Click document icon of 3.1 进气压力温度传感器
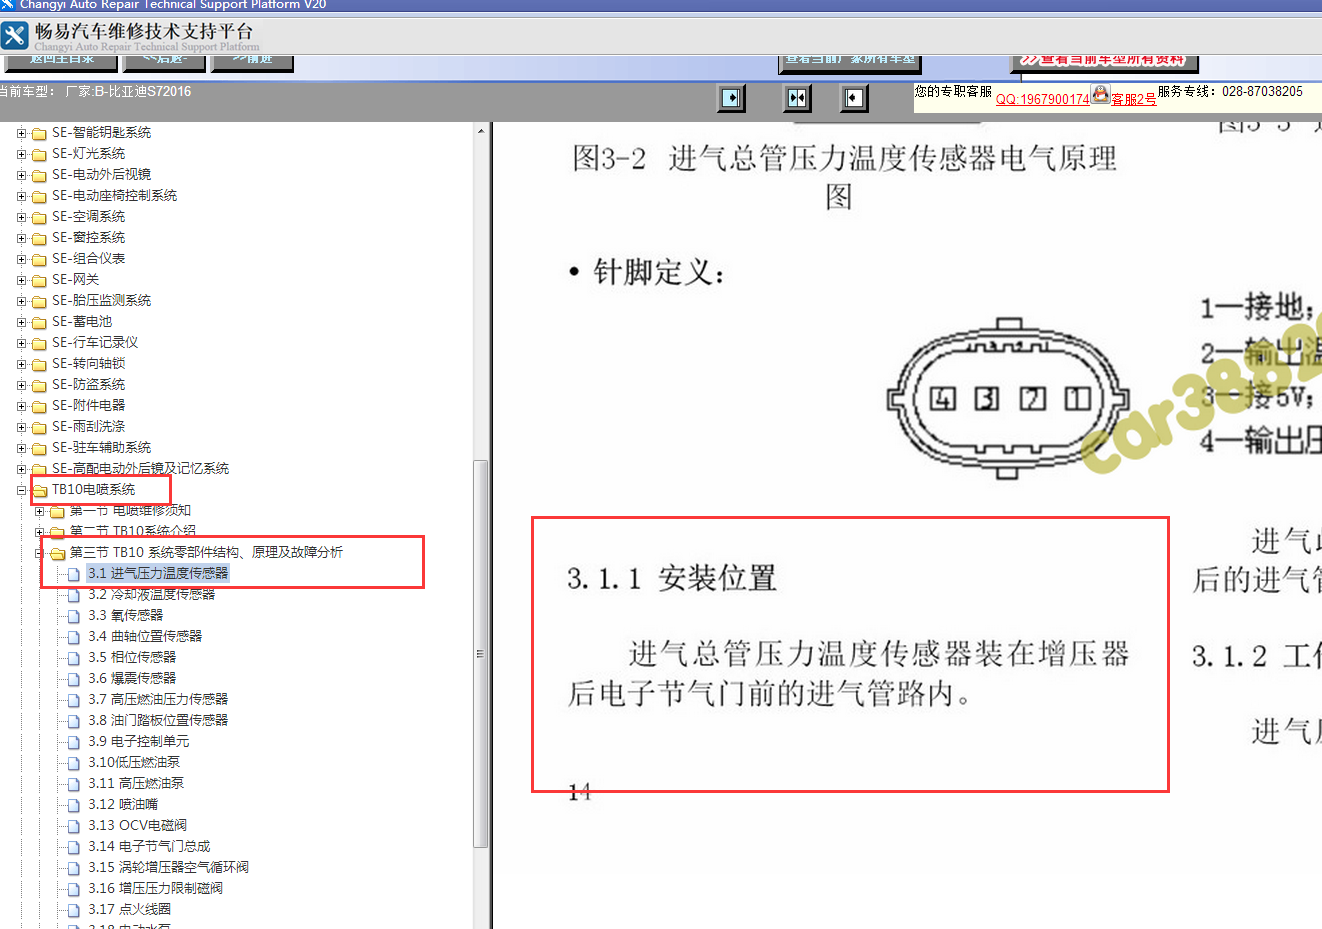The height and width of the screenshot is (929, 1322). (x=73, y=574)
